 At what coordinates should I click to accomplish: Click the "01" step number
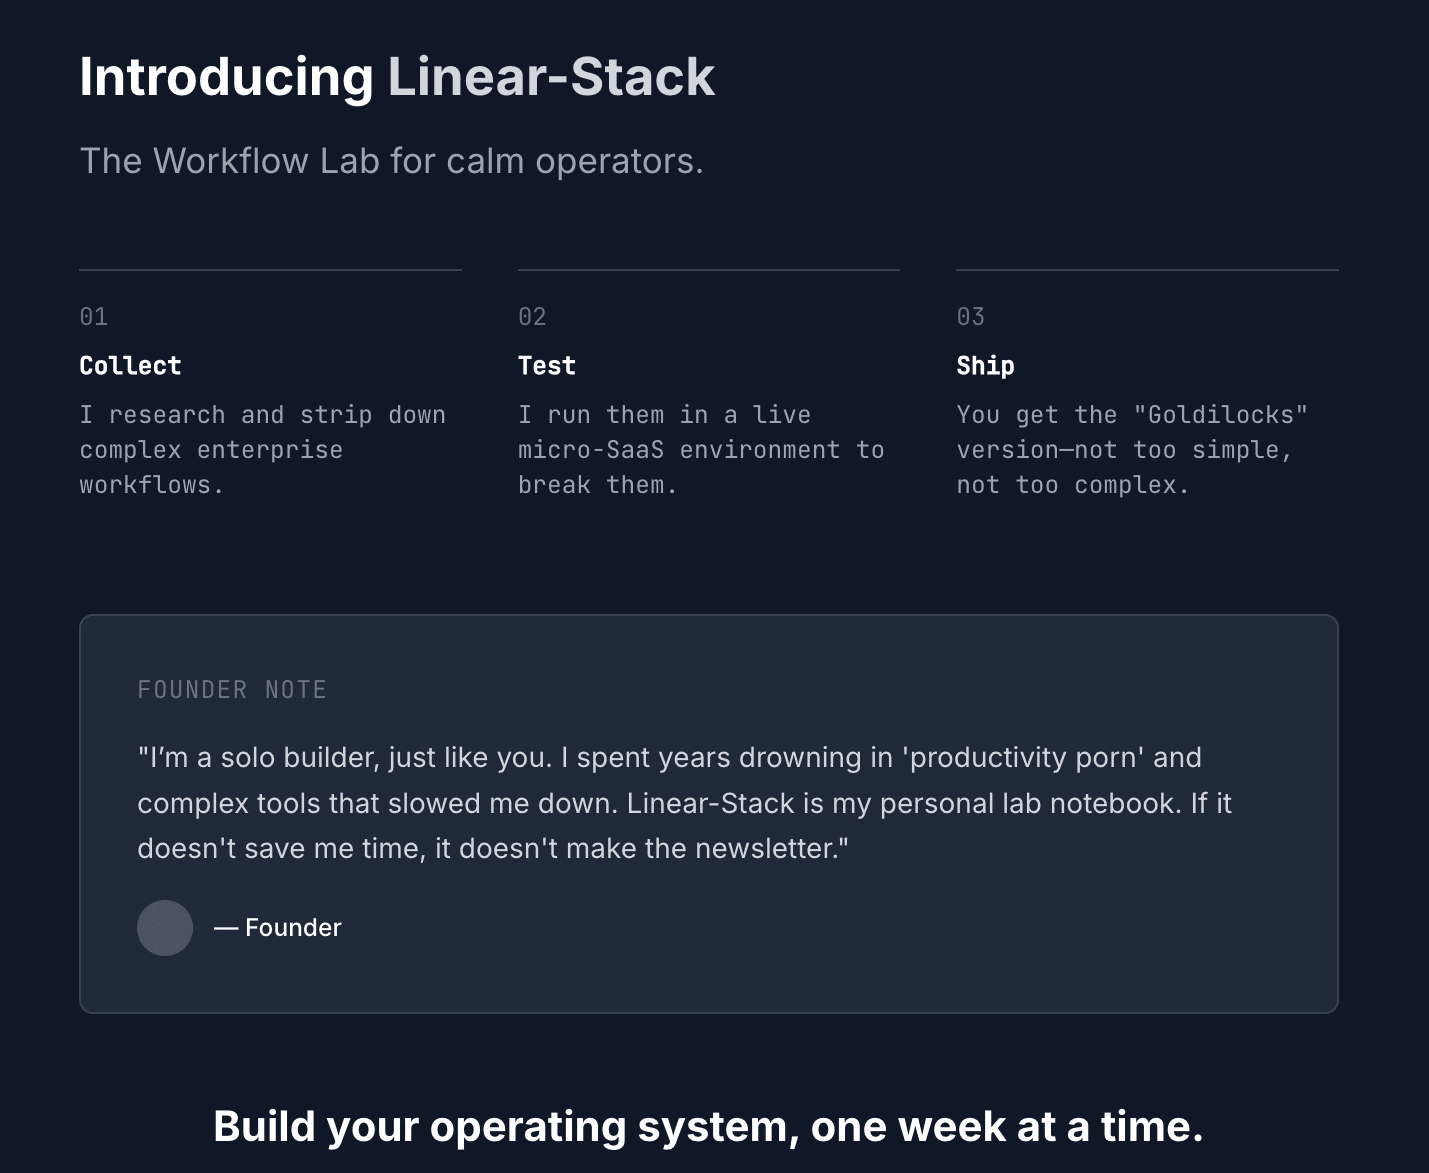click(94, 317)
